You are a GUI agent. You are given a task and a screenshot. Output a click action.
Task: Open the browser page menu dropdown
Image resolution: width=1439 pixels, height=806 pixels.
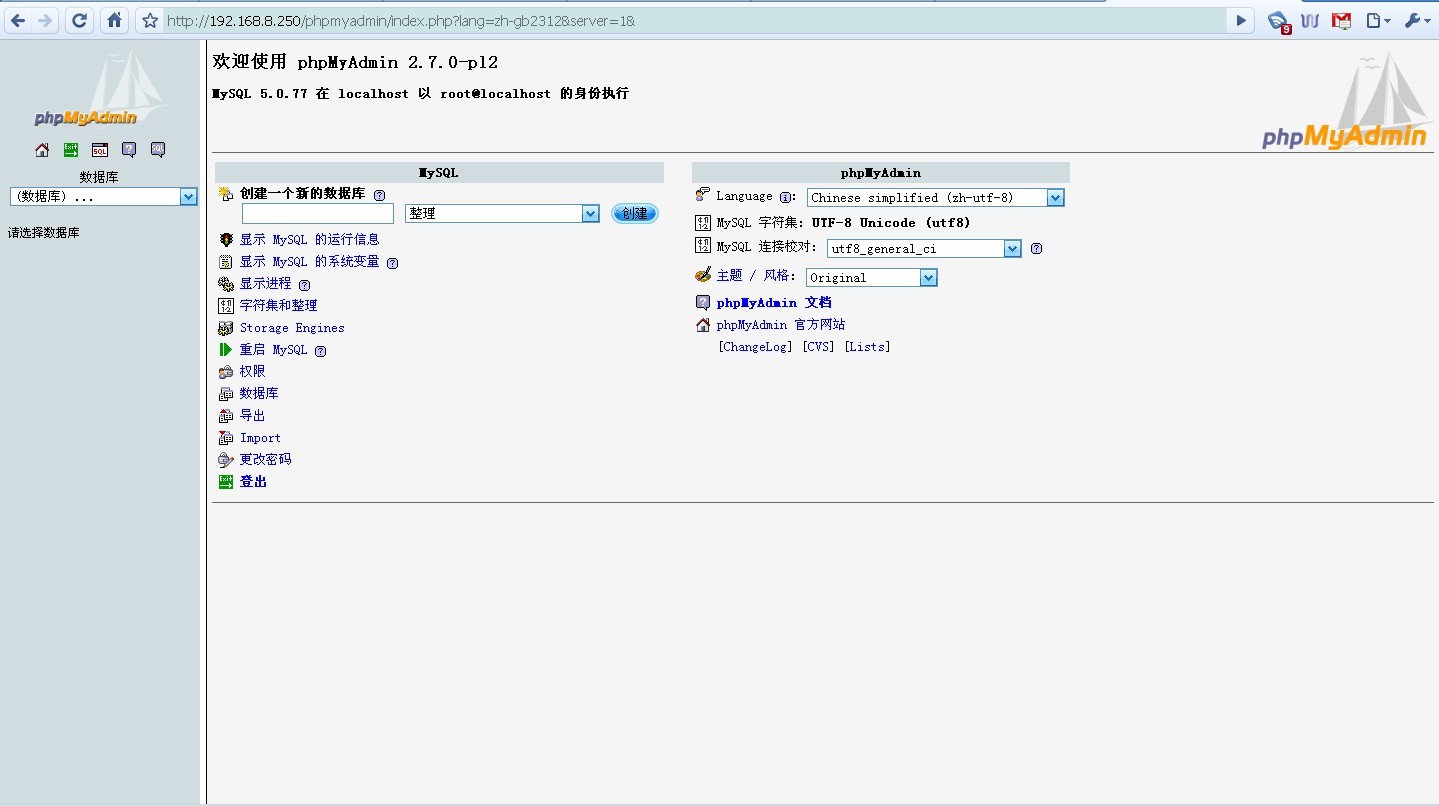[1378, 20]
